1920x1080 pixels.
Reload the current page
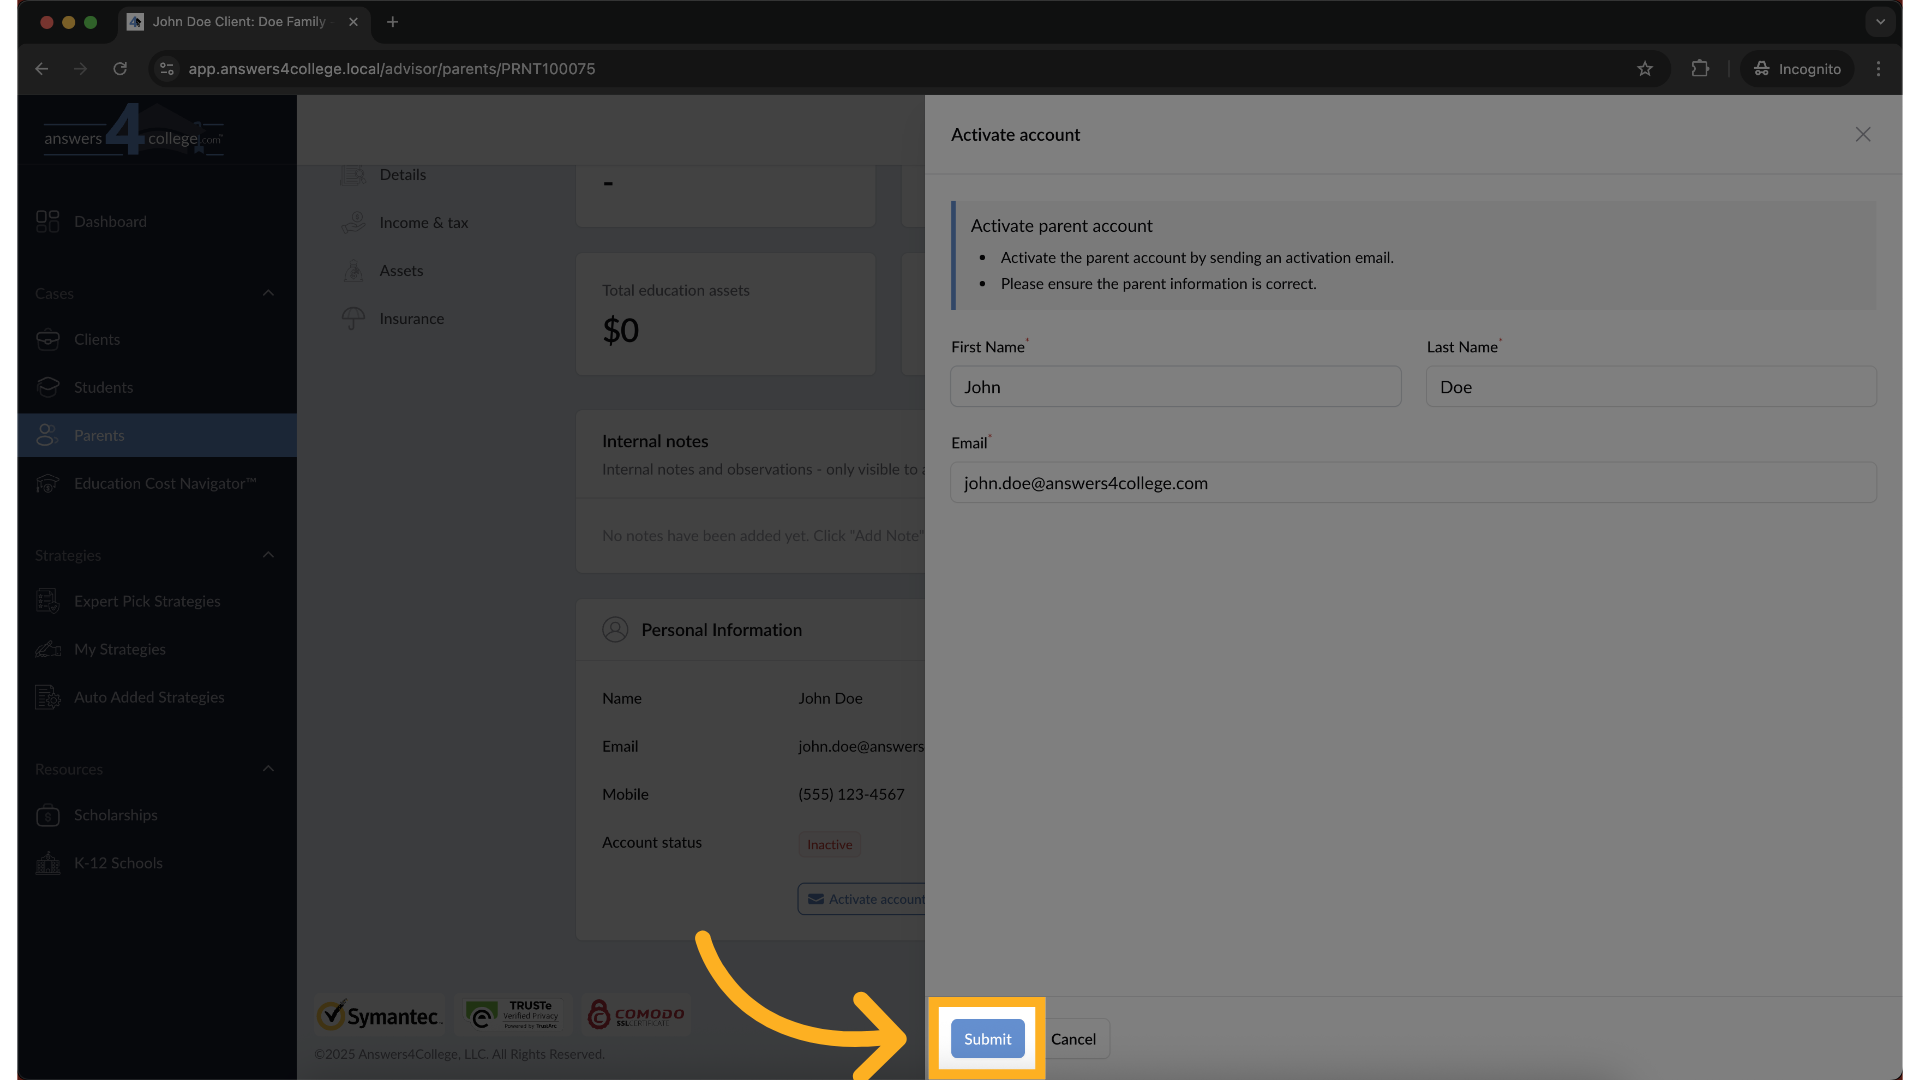coord(120,68)
